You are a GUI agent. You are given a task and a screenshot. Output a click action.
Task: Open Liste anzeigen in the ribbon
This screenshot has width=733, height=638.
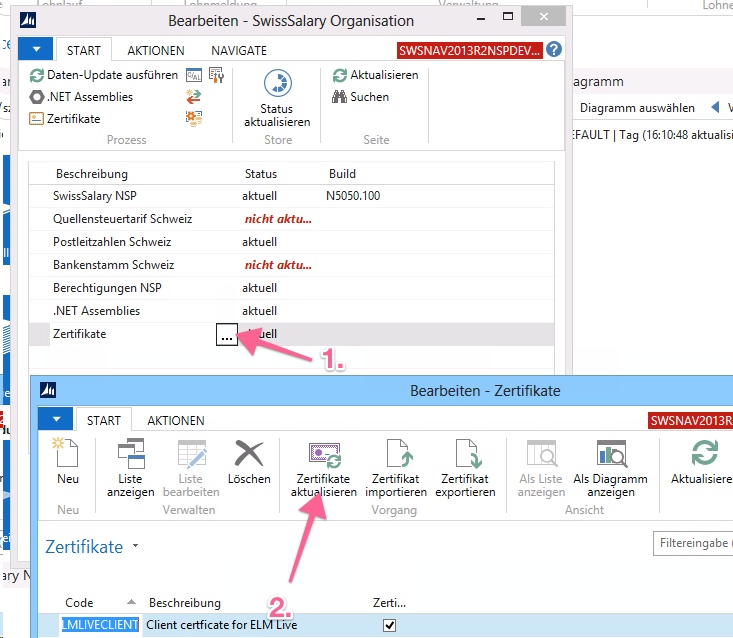(130, 456)
